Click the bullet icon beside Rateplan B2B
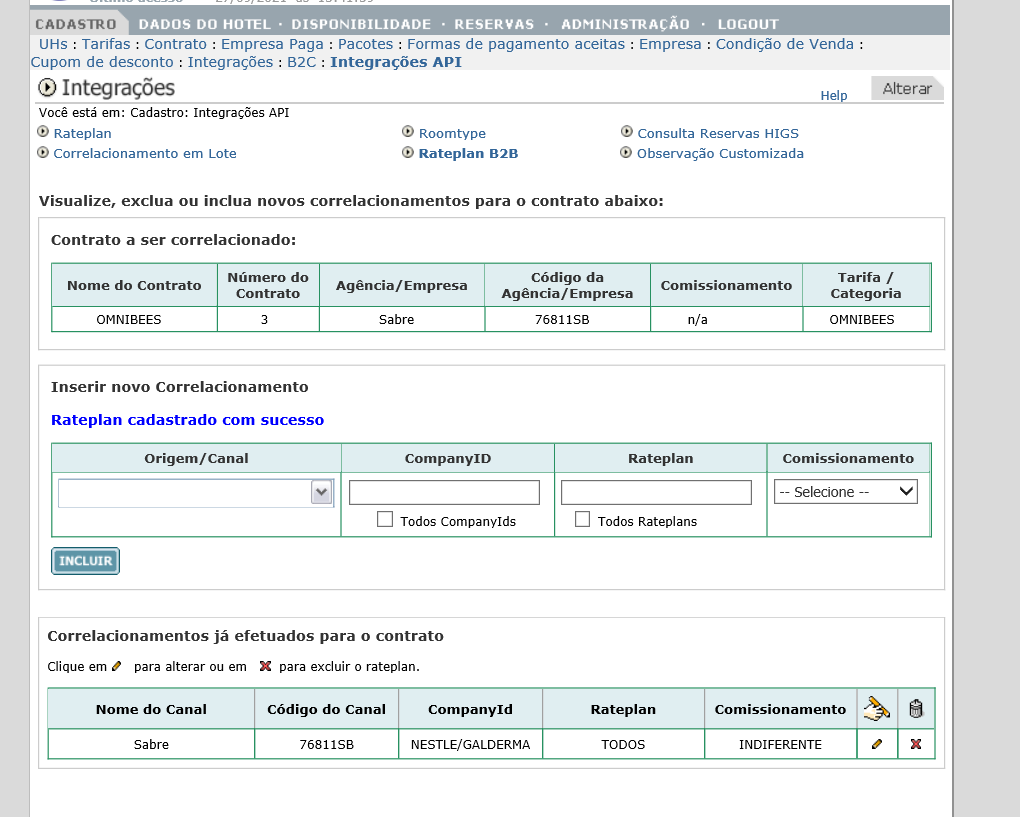 (408, 153)
